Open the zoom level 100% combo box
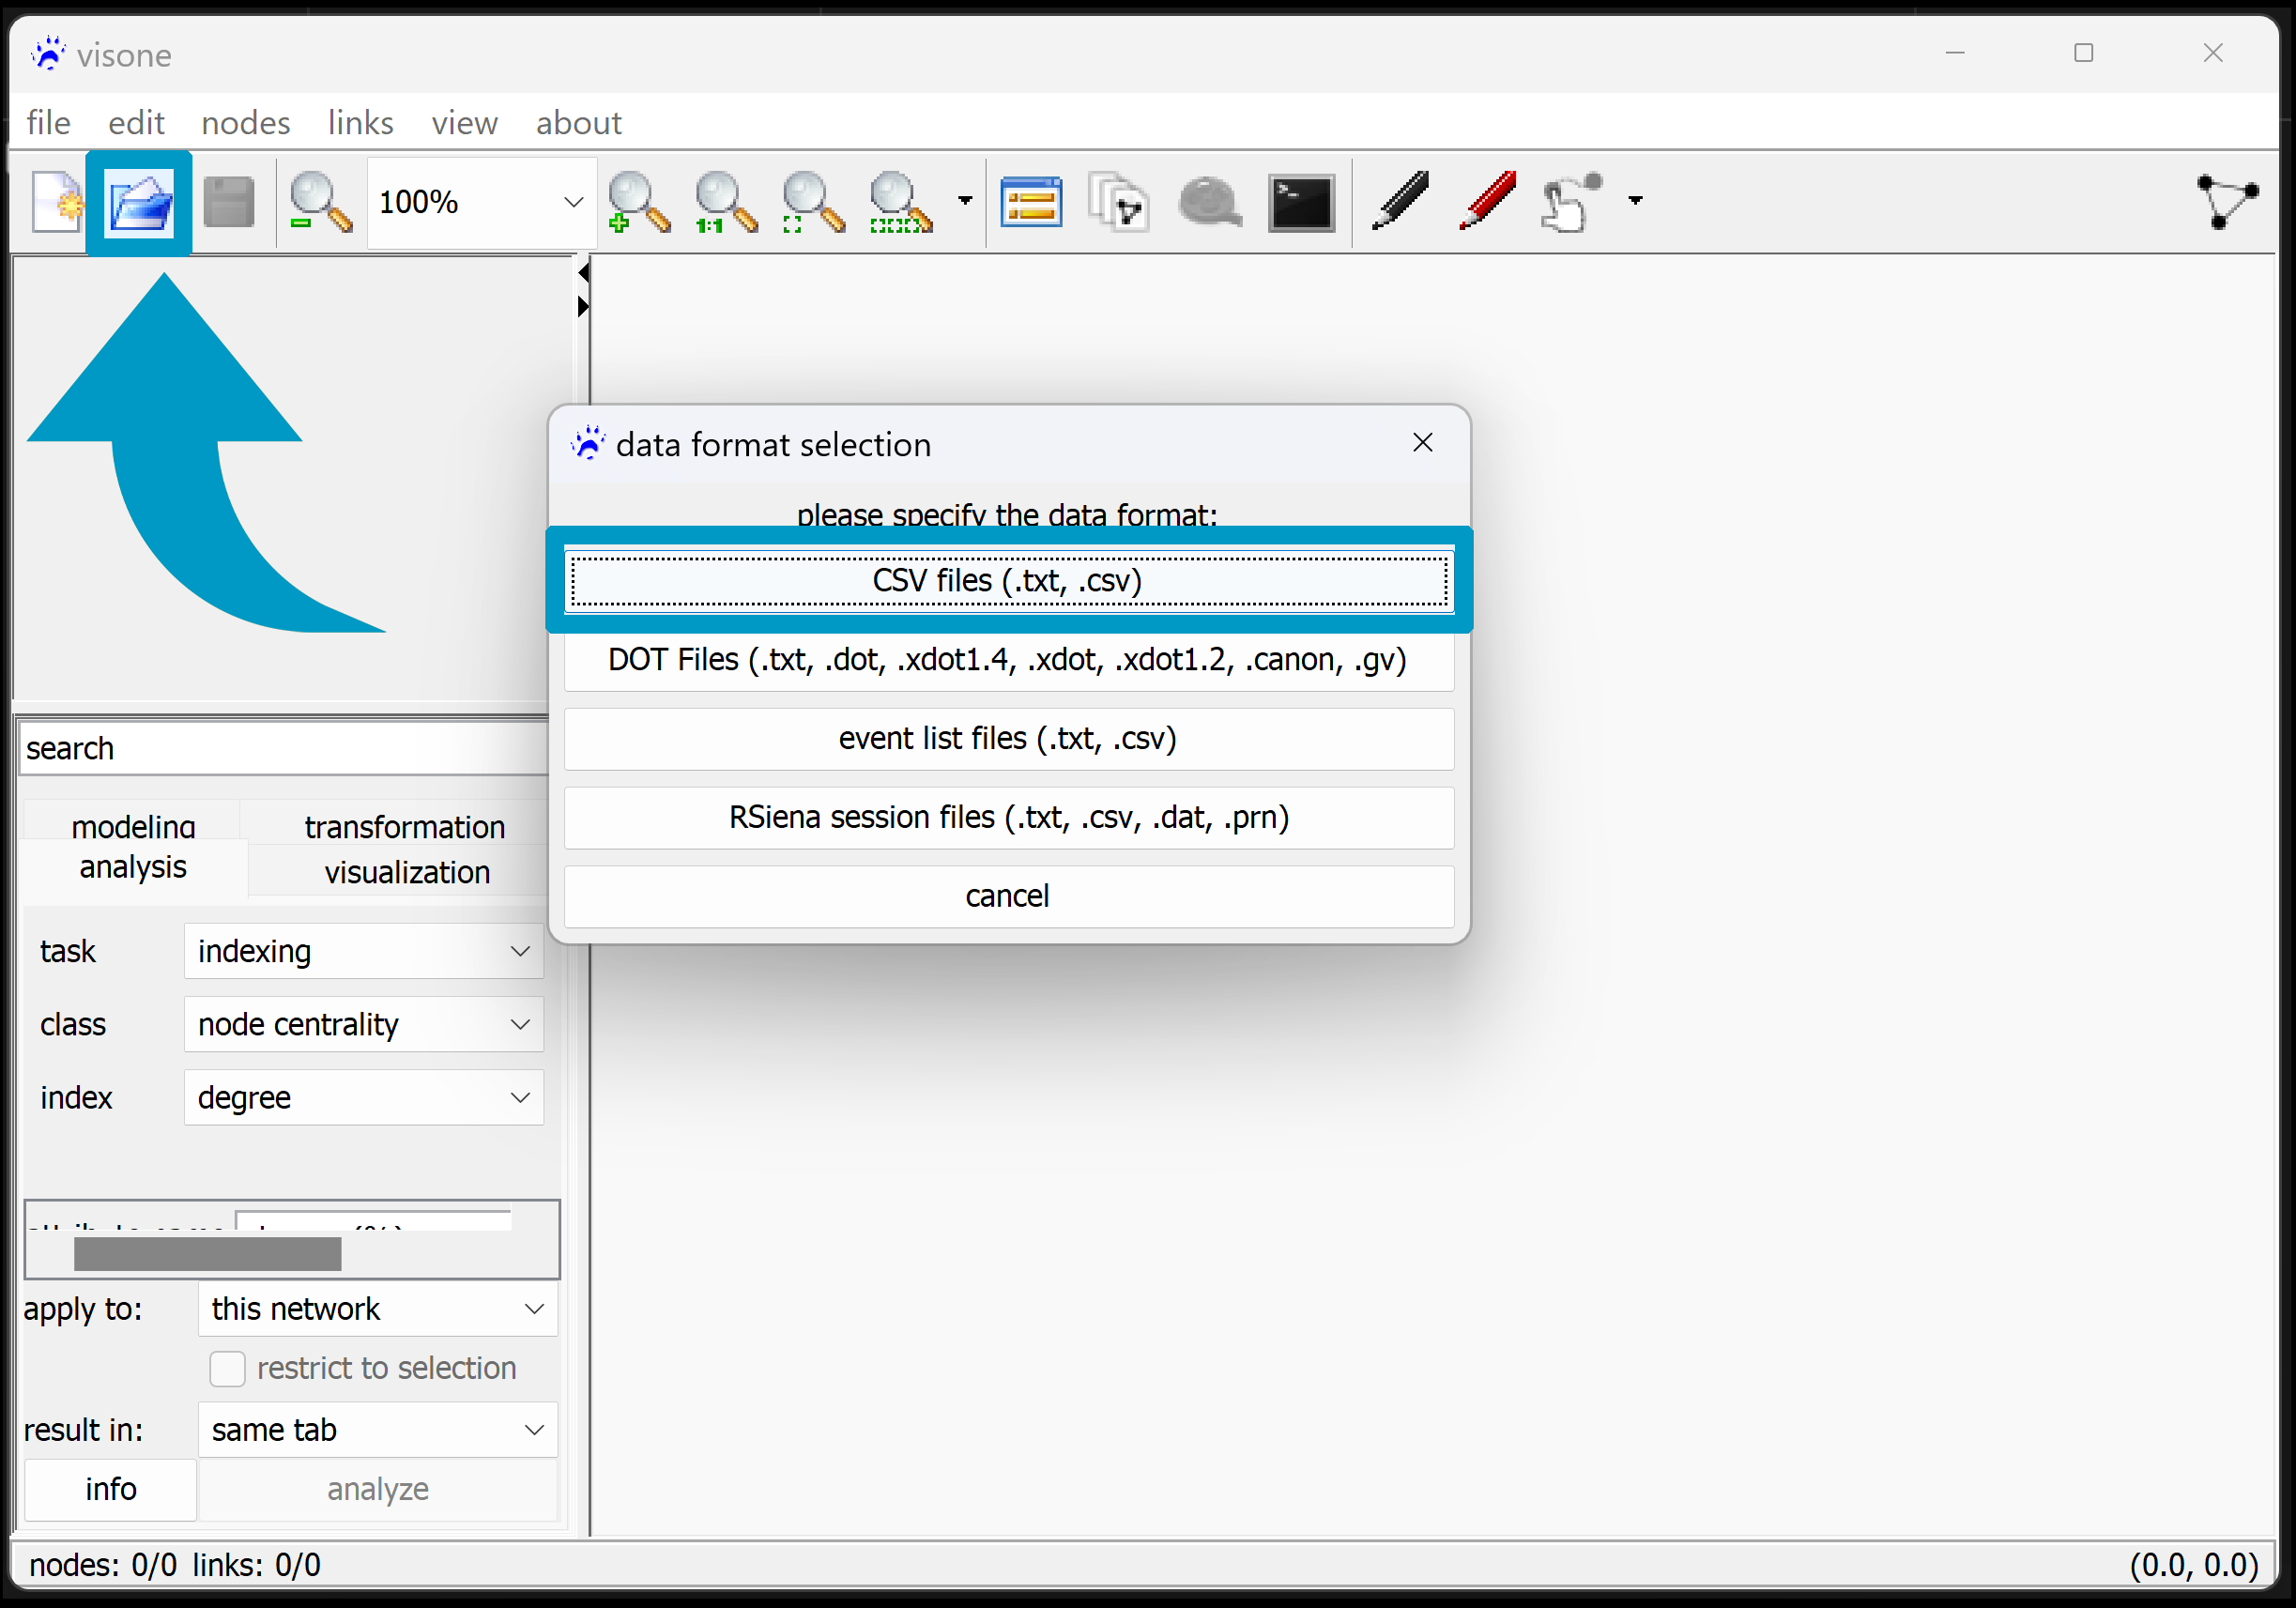 (482, 203)
